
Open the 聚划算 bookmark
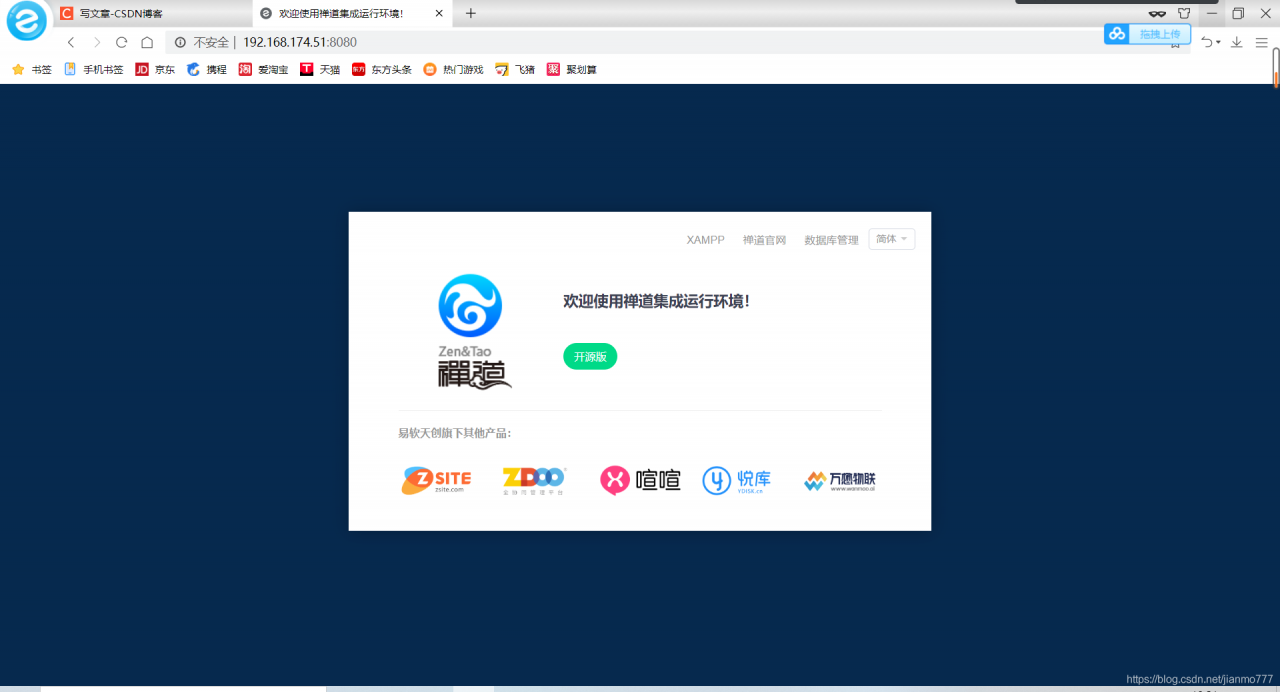coord(572,70)
